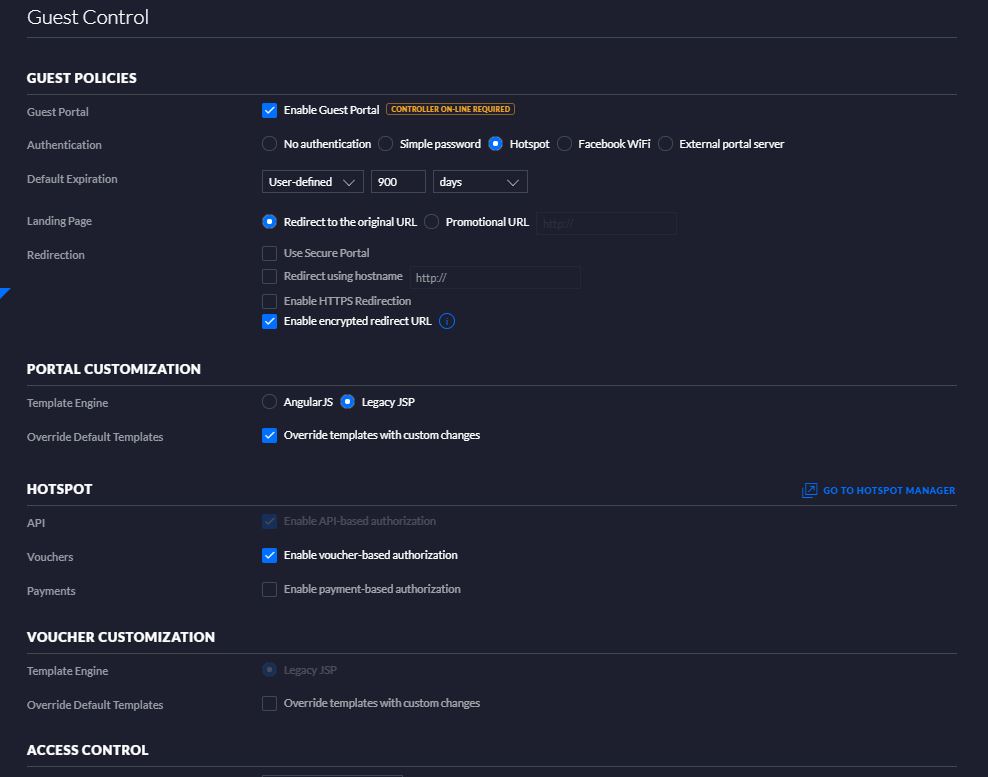Open the Go To Hotspot Manager link

[888, 490]
